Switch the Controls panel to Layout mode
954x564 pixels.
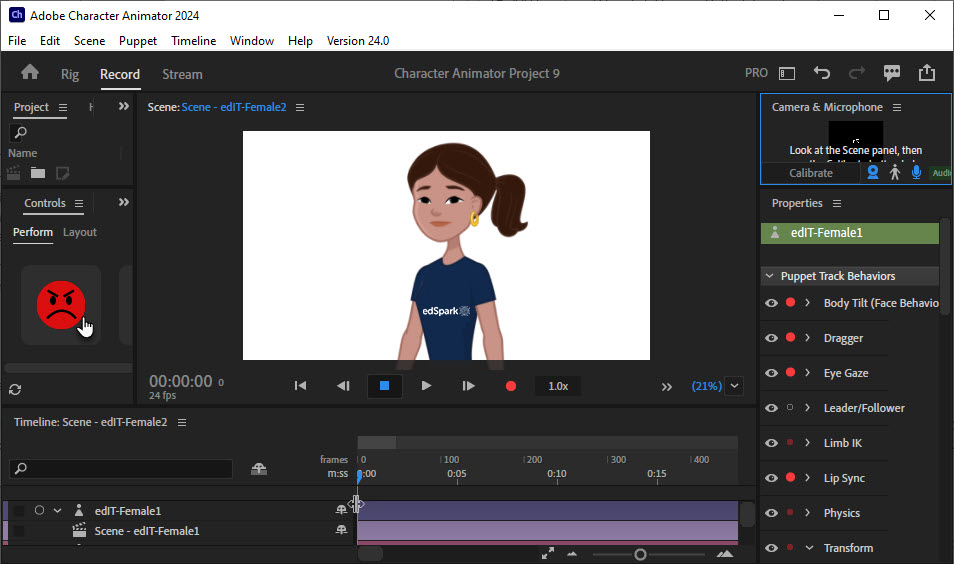pos(80,232)
